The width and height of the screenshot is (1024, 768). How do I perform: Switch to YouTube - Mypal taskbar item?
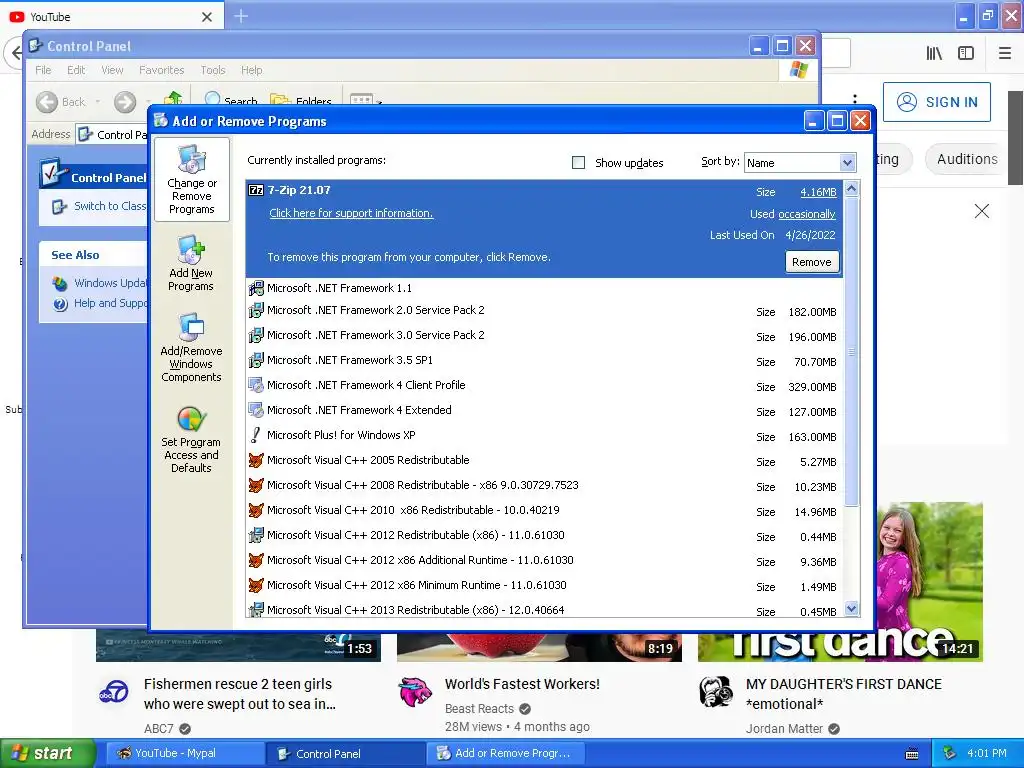coord(186,754)
